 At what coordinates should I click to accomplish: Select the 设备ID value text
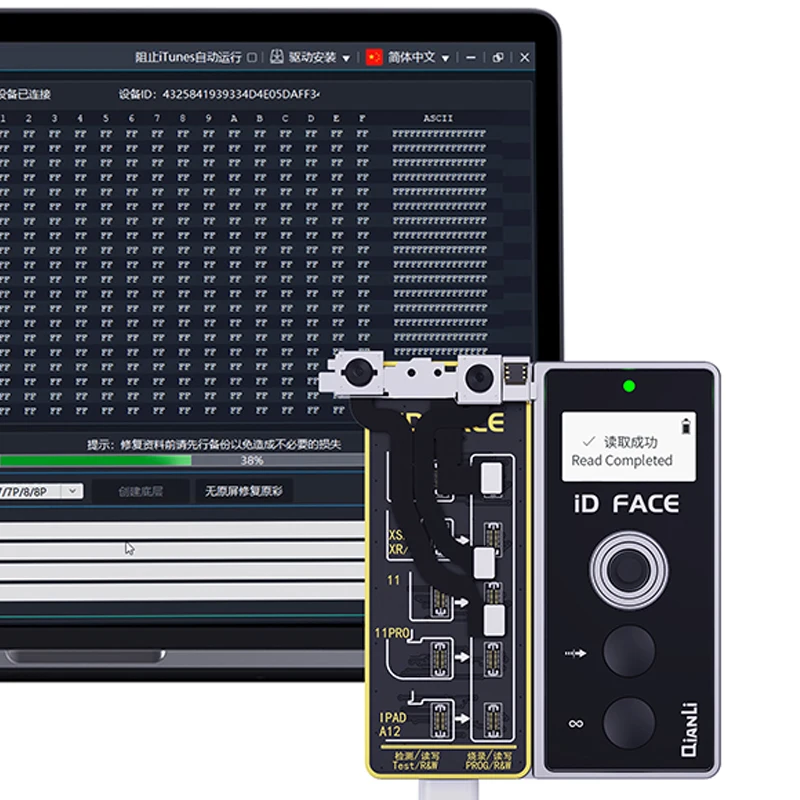coord(240,94)
